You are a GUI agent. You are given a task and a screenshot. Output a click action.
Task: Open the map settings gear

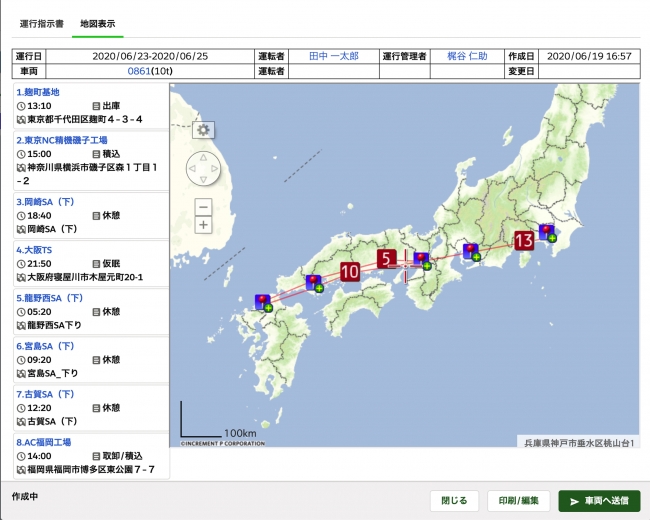pos(204,129)
